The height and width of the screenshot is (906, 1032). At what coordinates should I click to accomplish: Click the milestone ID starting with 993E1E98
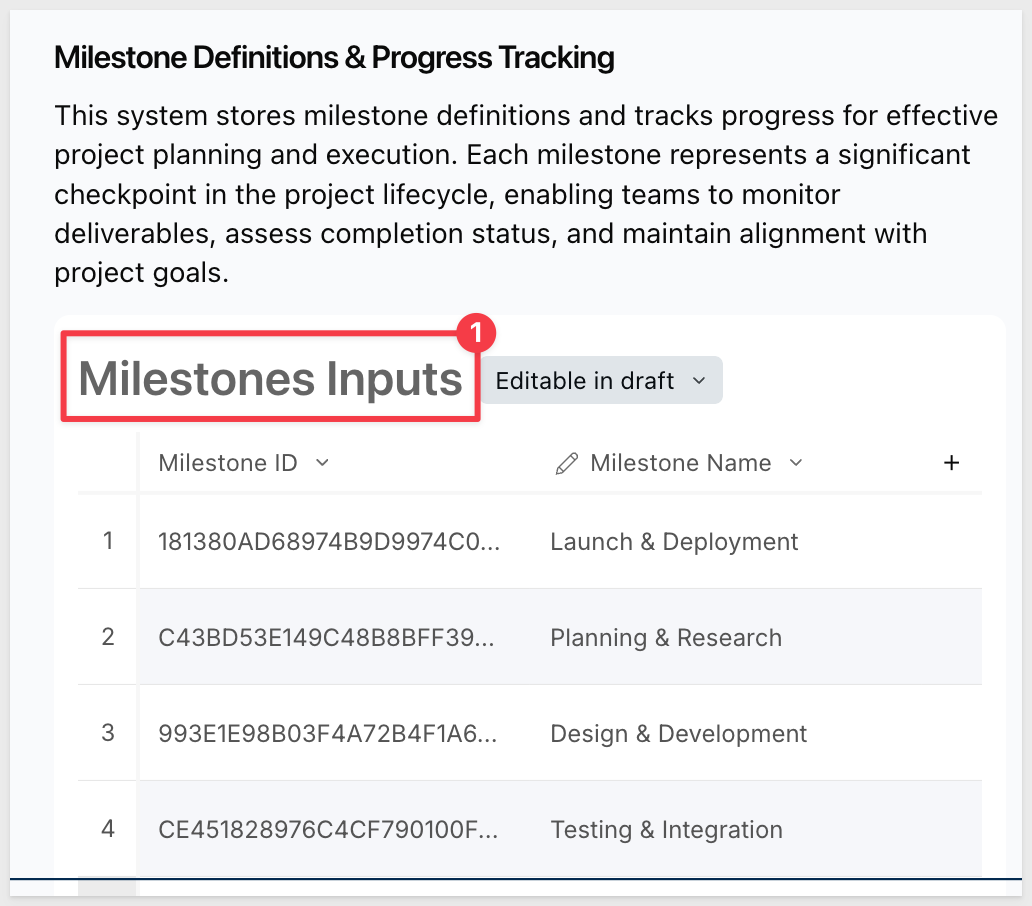point(328,734)
